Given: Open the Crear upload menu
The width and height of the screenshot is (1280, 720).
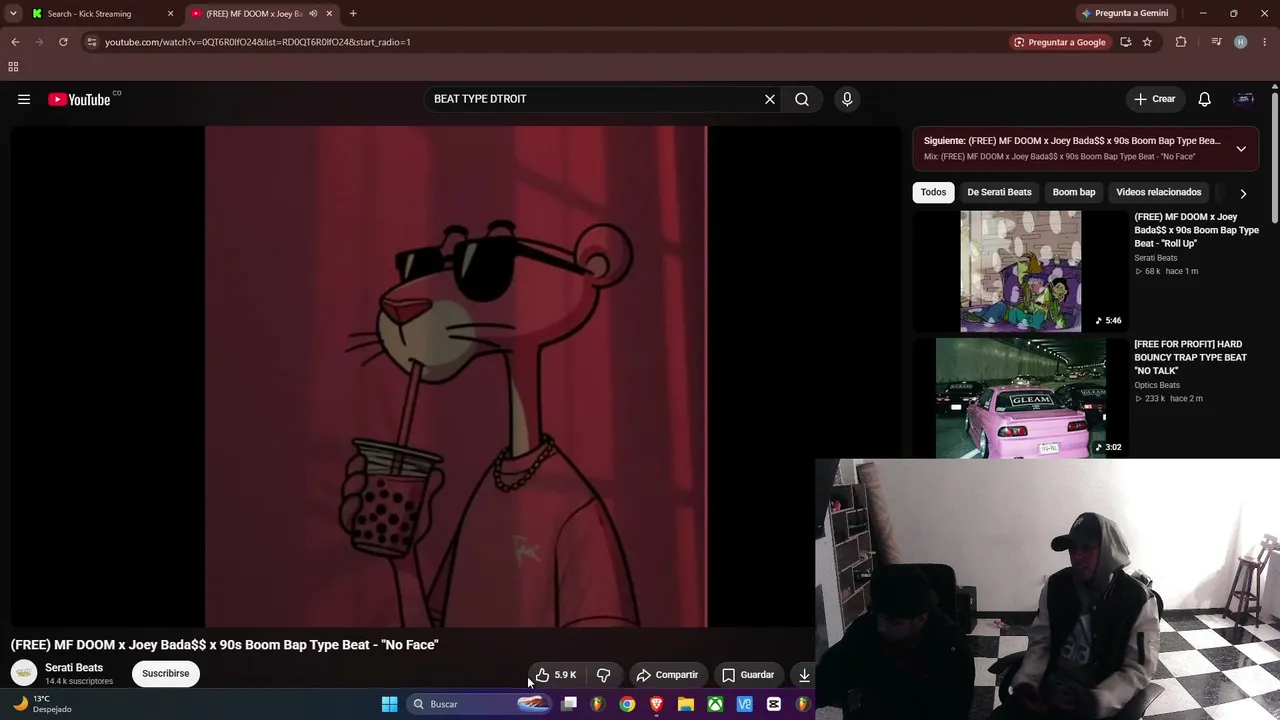Looking at the screenshot, I should [x=1155, y=99].
